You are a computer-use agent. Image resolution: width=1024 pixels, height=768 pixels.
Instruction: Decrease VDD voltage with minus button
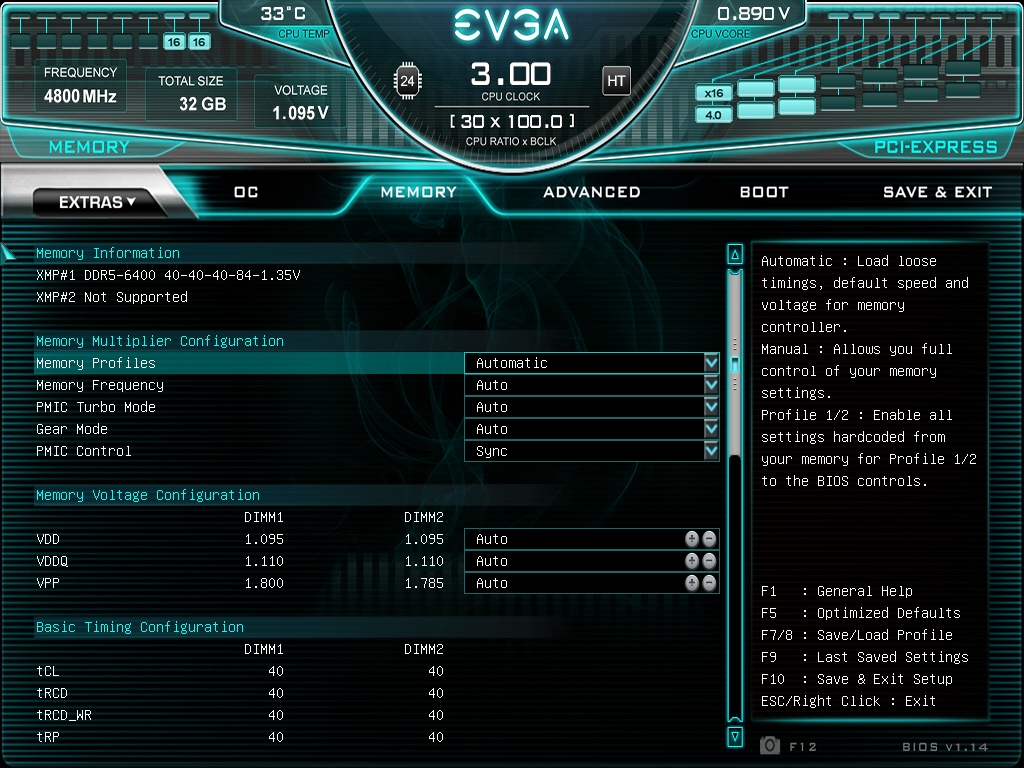coord(709,539)
